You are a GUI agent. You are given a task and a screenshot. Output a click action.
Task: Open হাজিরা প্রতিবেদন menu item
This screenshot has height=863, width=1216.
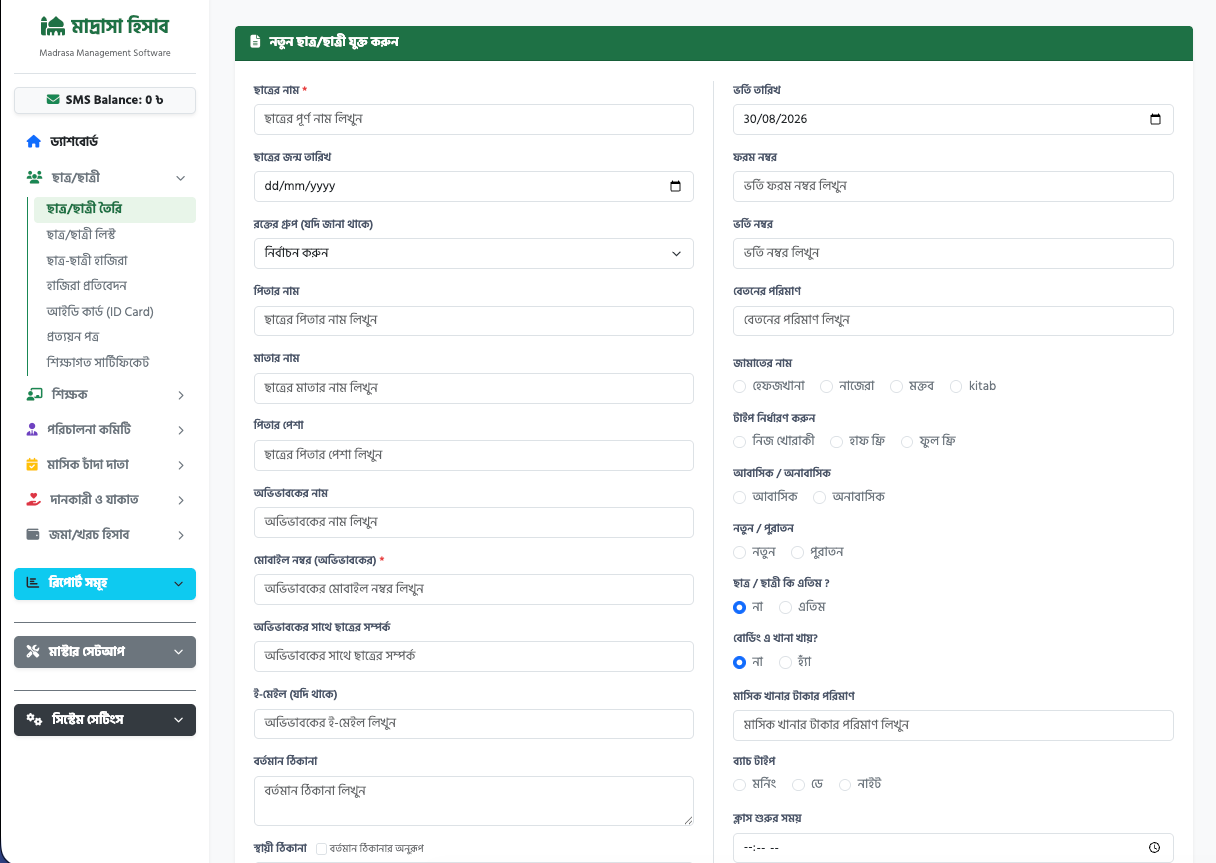[x=87, y=286]
